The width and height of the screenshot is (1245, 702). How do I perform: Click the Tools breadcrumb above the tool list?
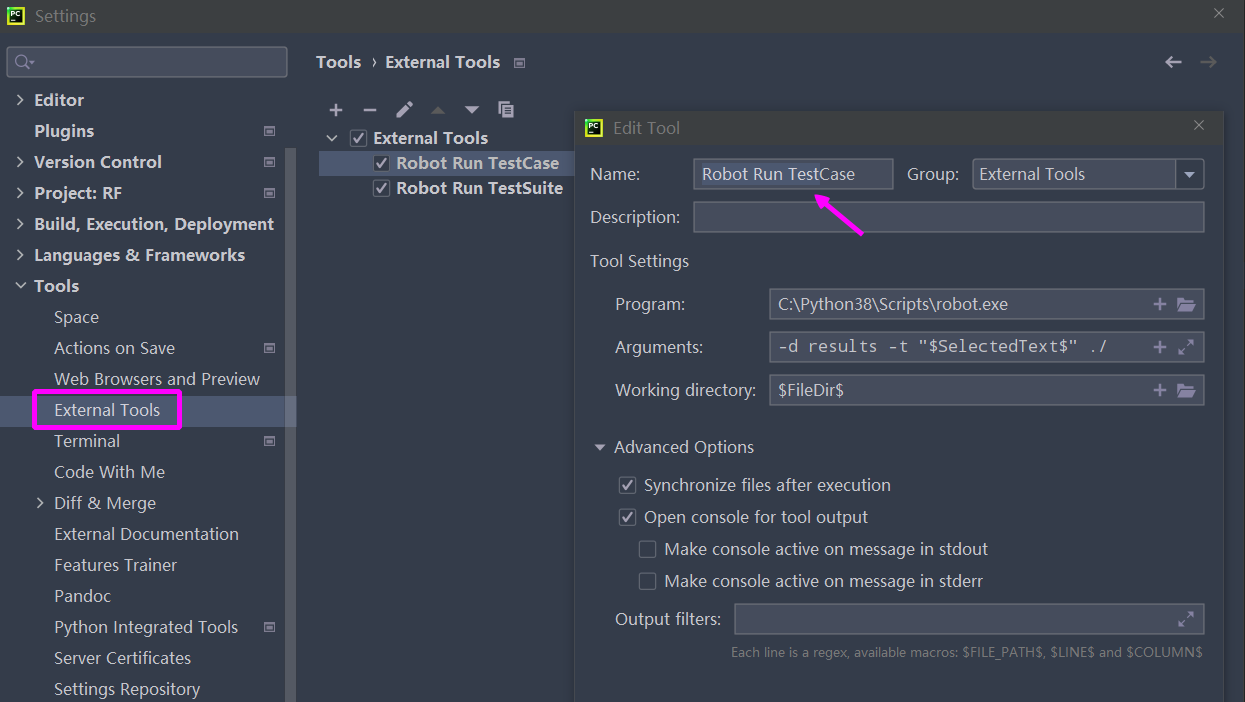[x=338, y=61]
